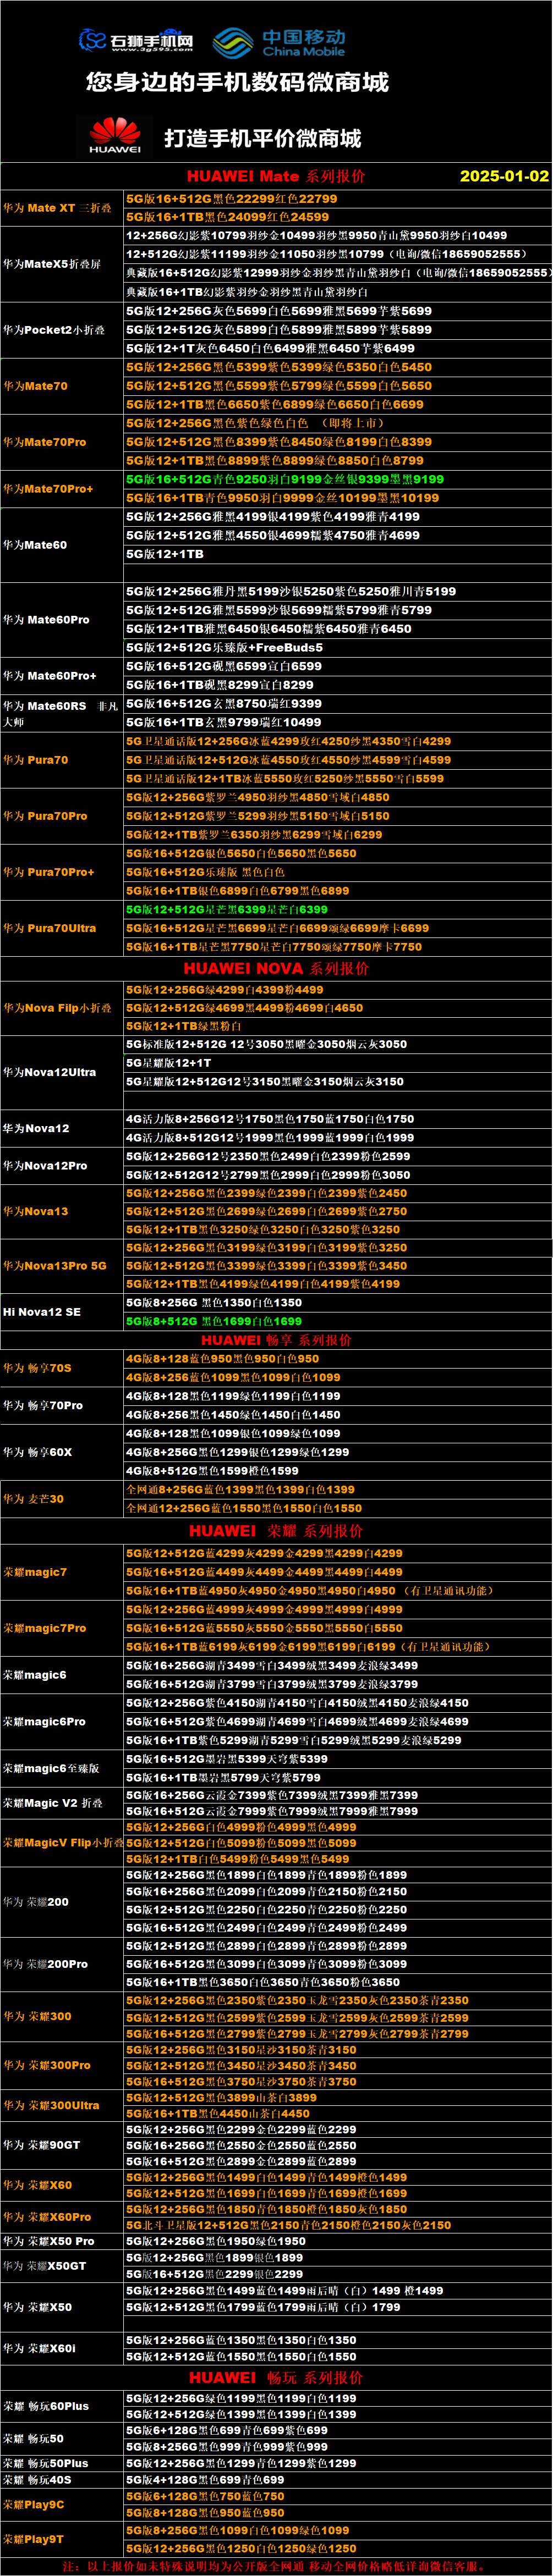Viewport: 553px width, 2576px height.
Task: Select the 华为Nova12 model cell
Action: [62, 1128]
